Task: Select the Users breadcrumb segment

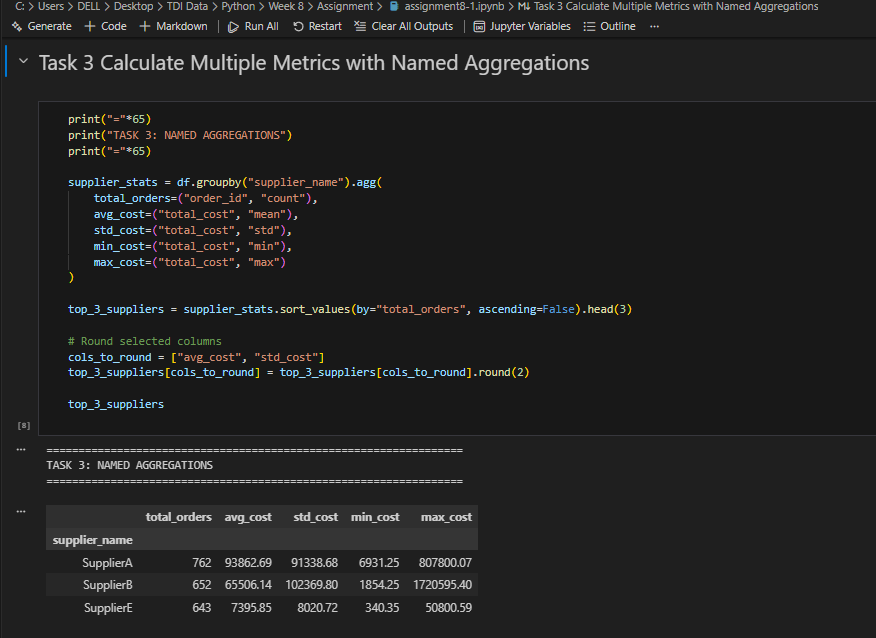Action: pyautogui.click(x=51, y=6)
